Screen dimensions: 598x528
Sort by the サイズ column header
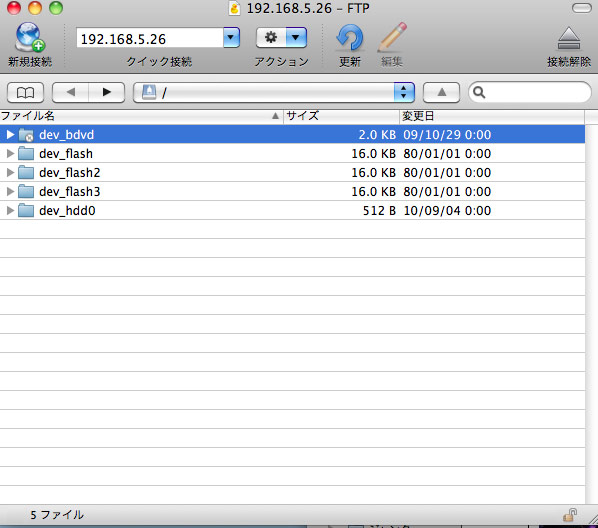[x=341, y=116]
